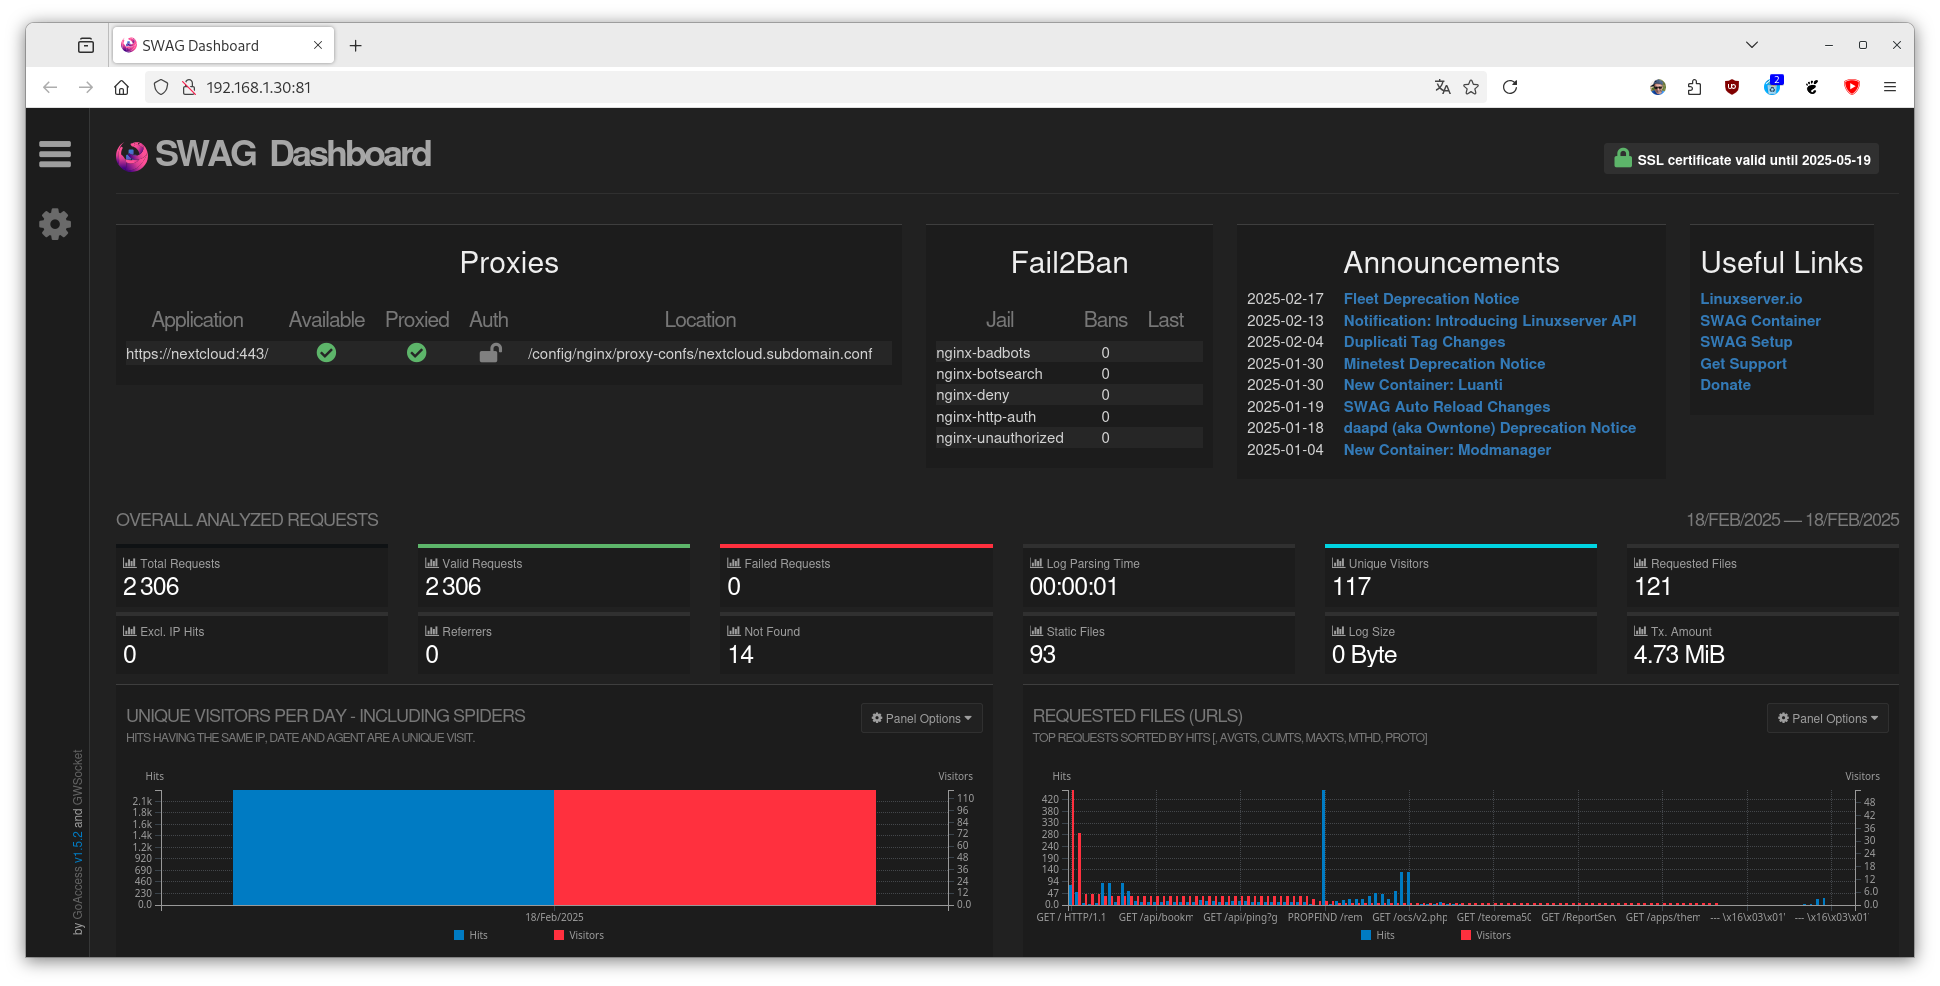Viewport: 1940px width, 986px height.
Task: Click the nextcloud Available green checkmark
Action: pos(326,353)
